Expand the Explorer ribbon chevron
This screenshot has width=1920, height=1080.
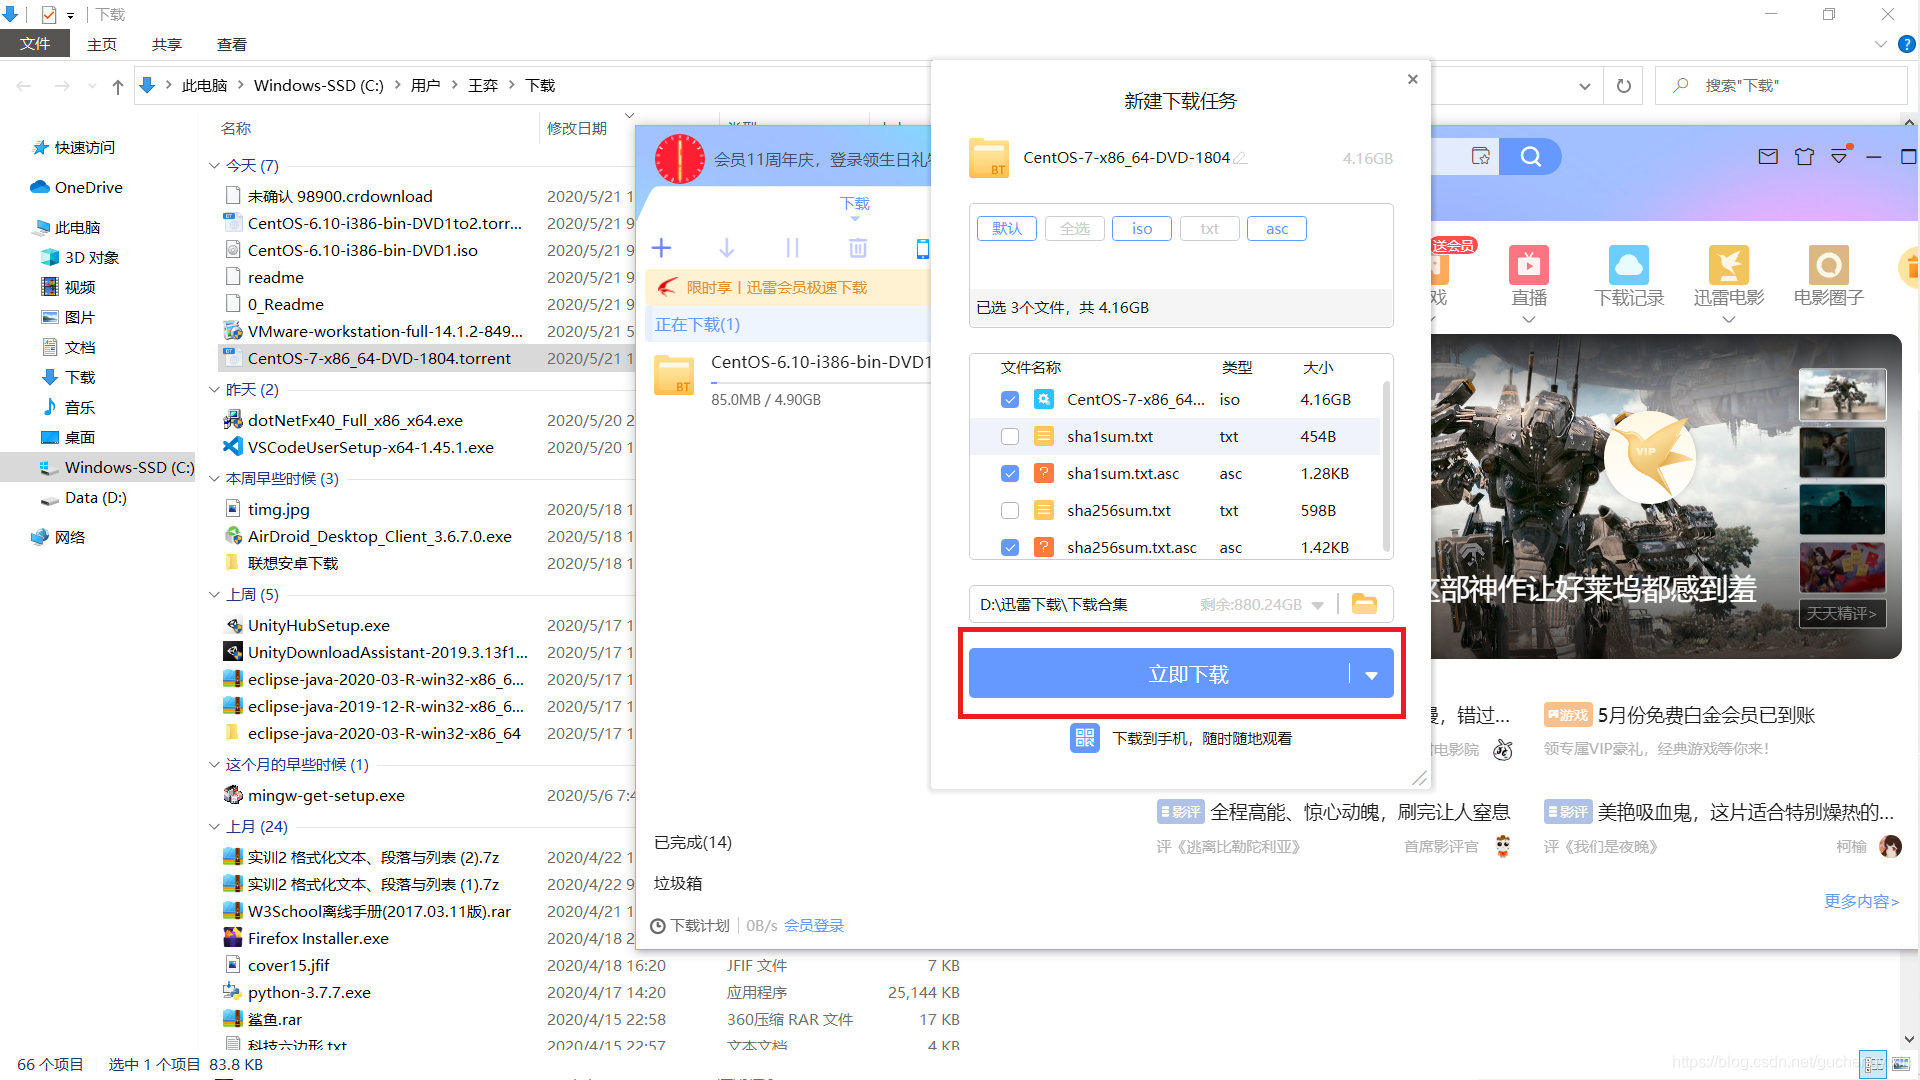click(x=1880, y=44)
